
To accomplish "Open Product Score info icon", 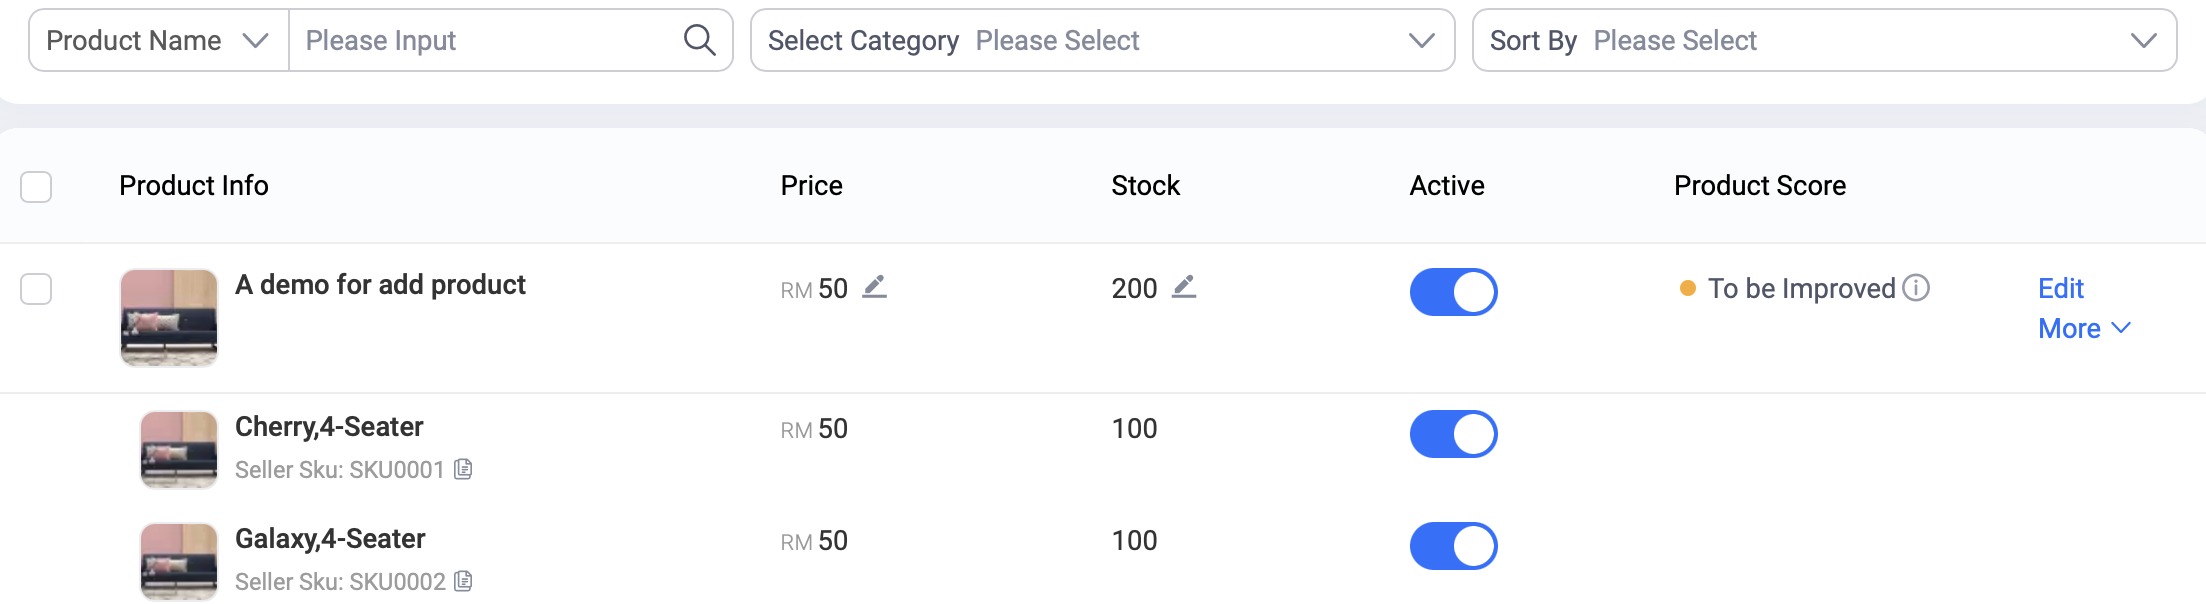I will tap(1916, 288).
